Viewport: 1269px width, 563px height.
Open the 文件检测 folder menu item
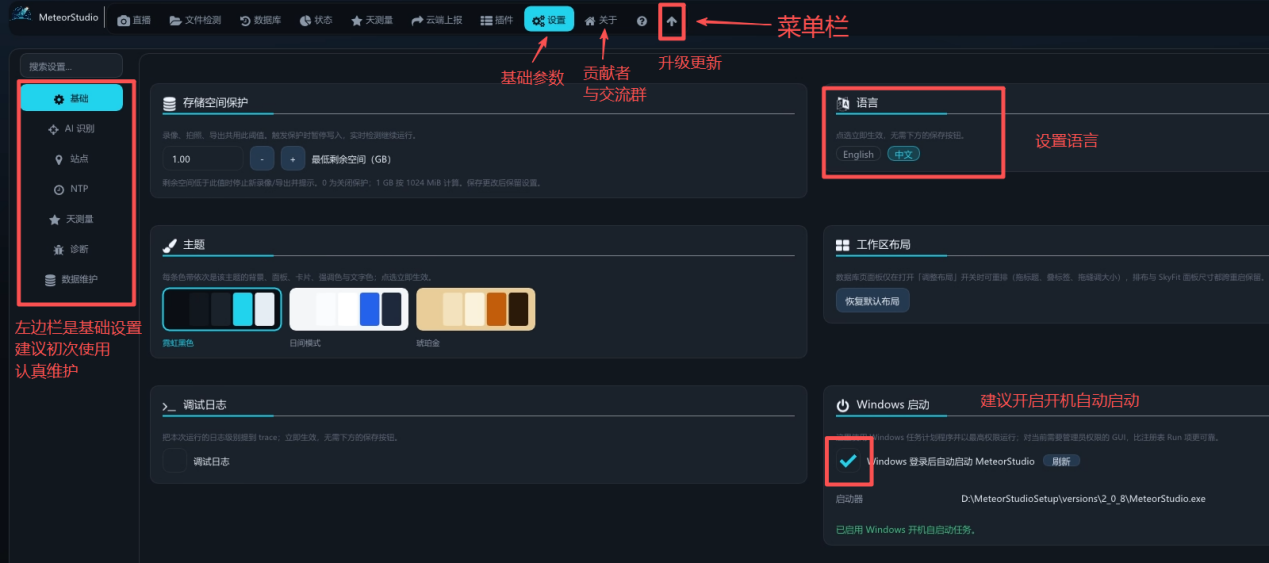195,20
